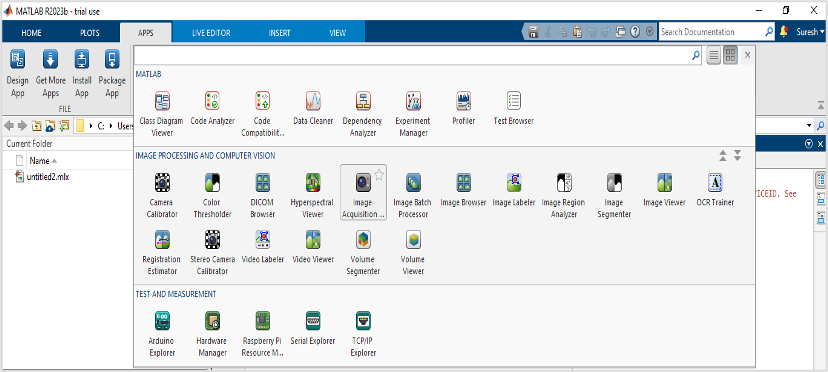Viewport: 828px width, 372px height.
Task: Open the INSERT tab
Action: click(x=279, y=33)
